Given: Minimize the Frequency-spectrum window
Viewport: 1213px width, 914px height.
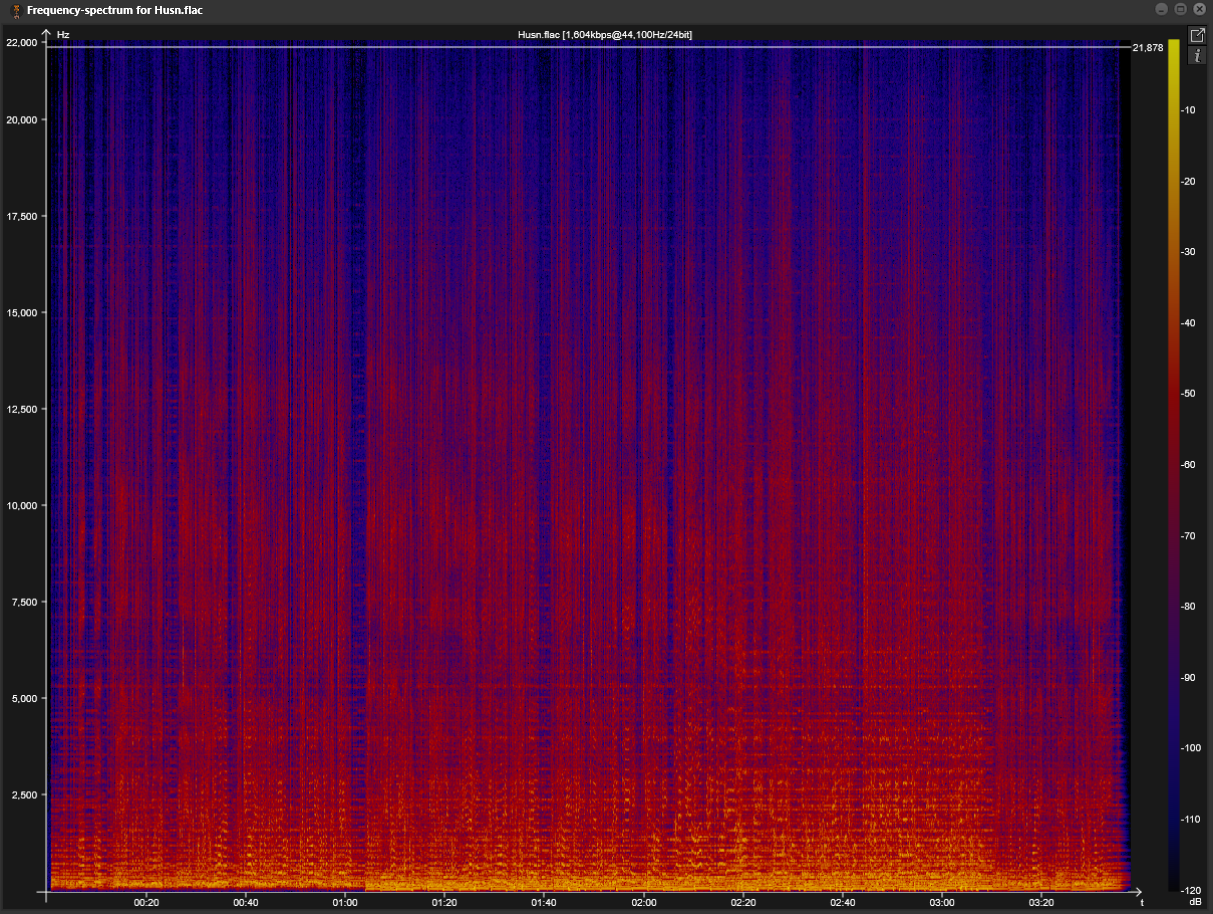Looking at the screenshot, I should point(1161,9).
